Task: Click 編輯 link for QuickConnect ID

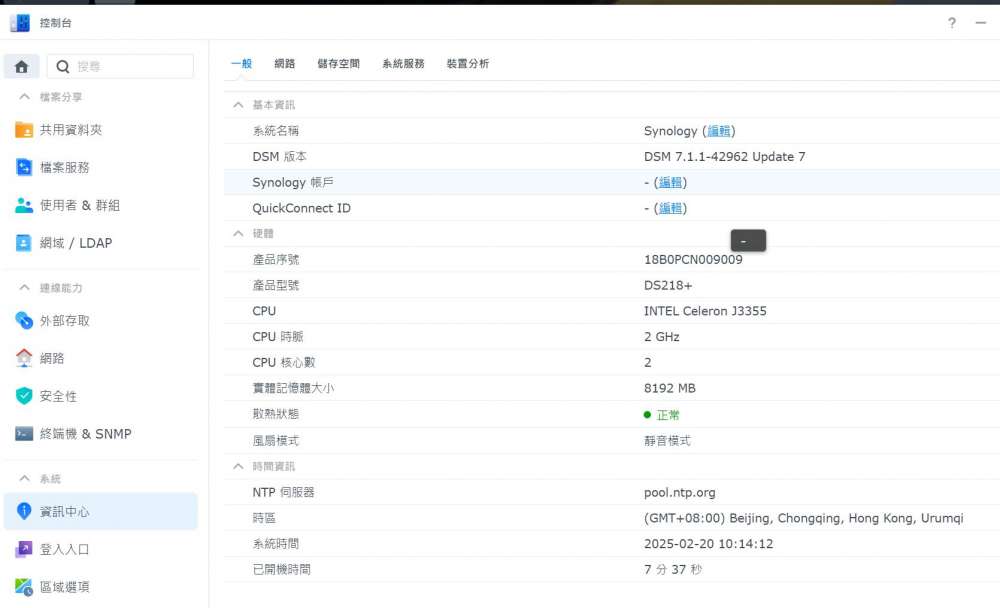Action: point(670,208)
